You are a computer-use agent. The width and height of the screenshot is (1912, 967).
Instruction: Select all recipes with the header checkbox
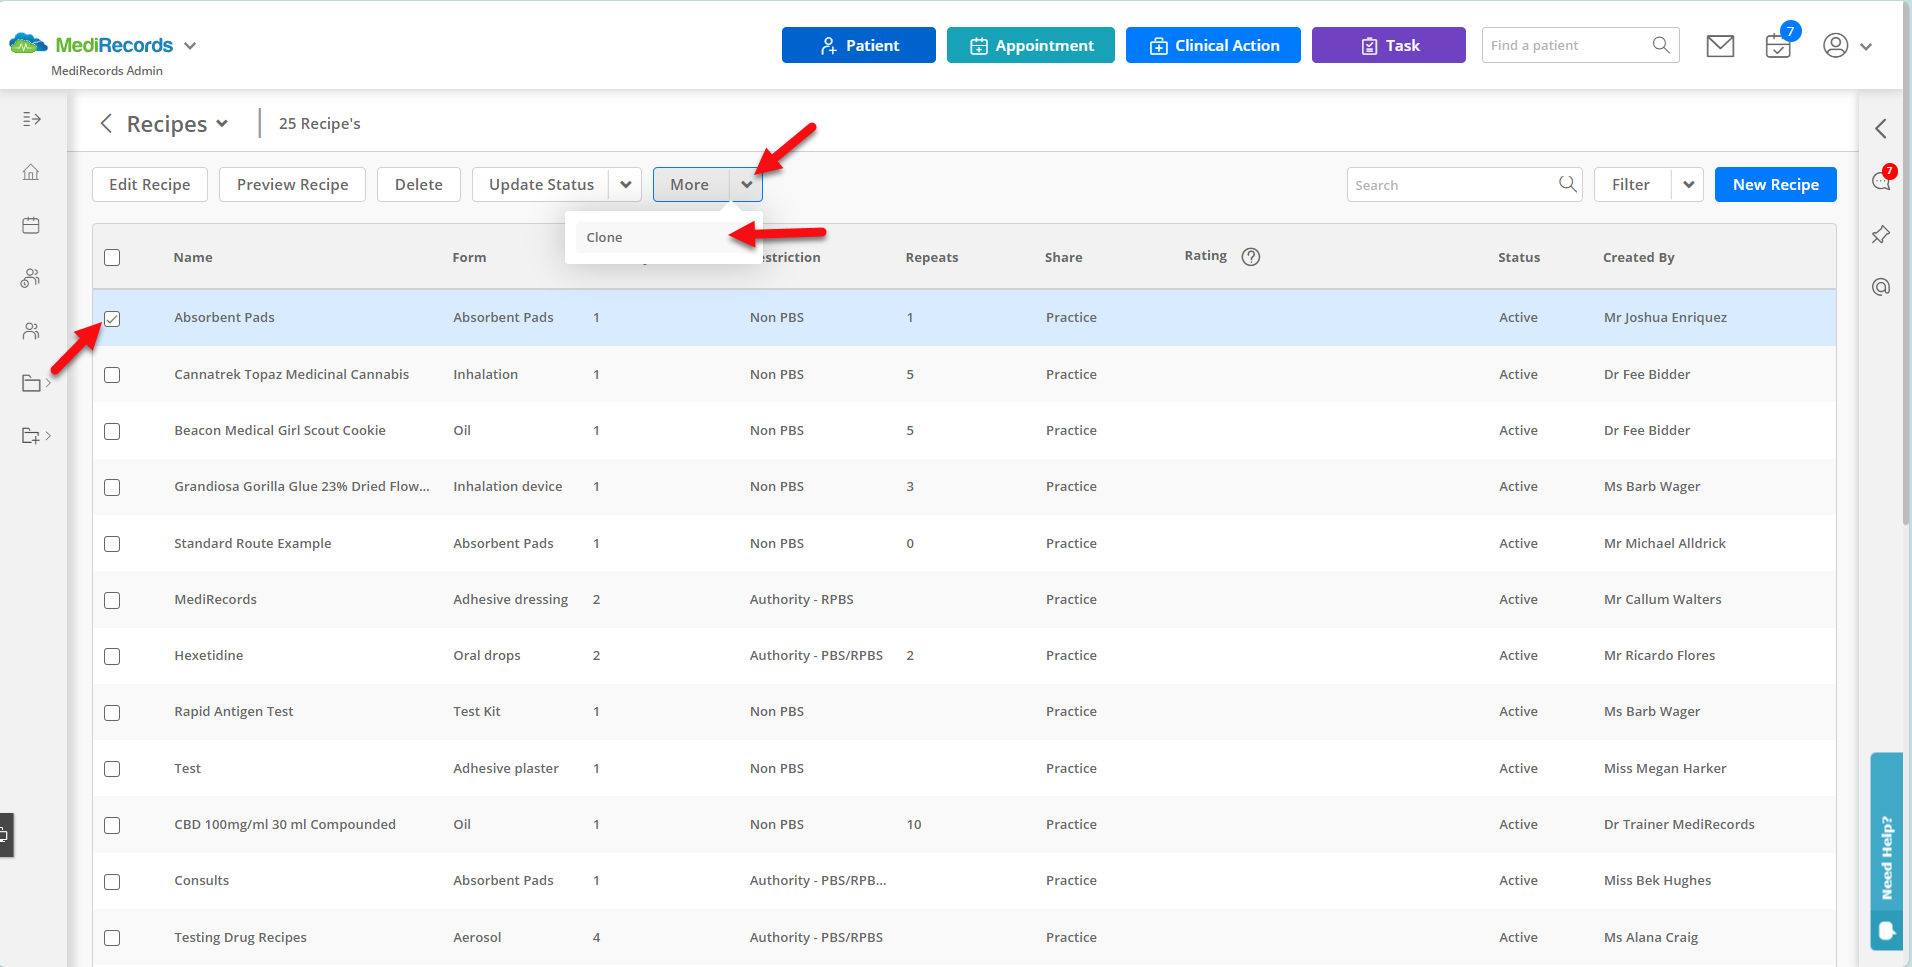point(112,258)
